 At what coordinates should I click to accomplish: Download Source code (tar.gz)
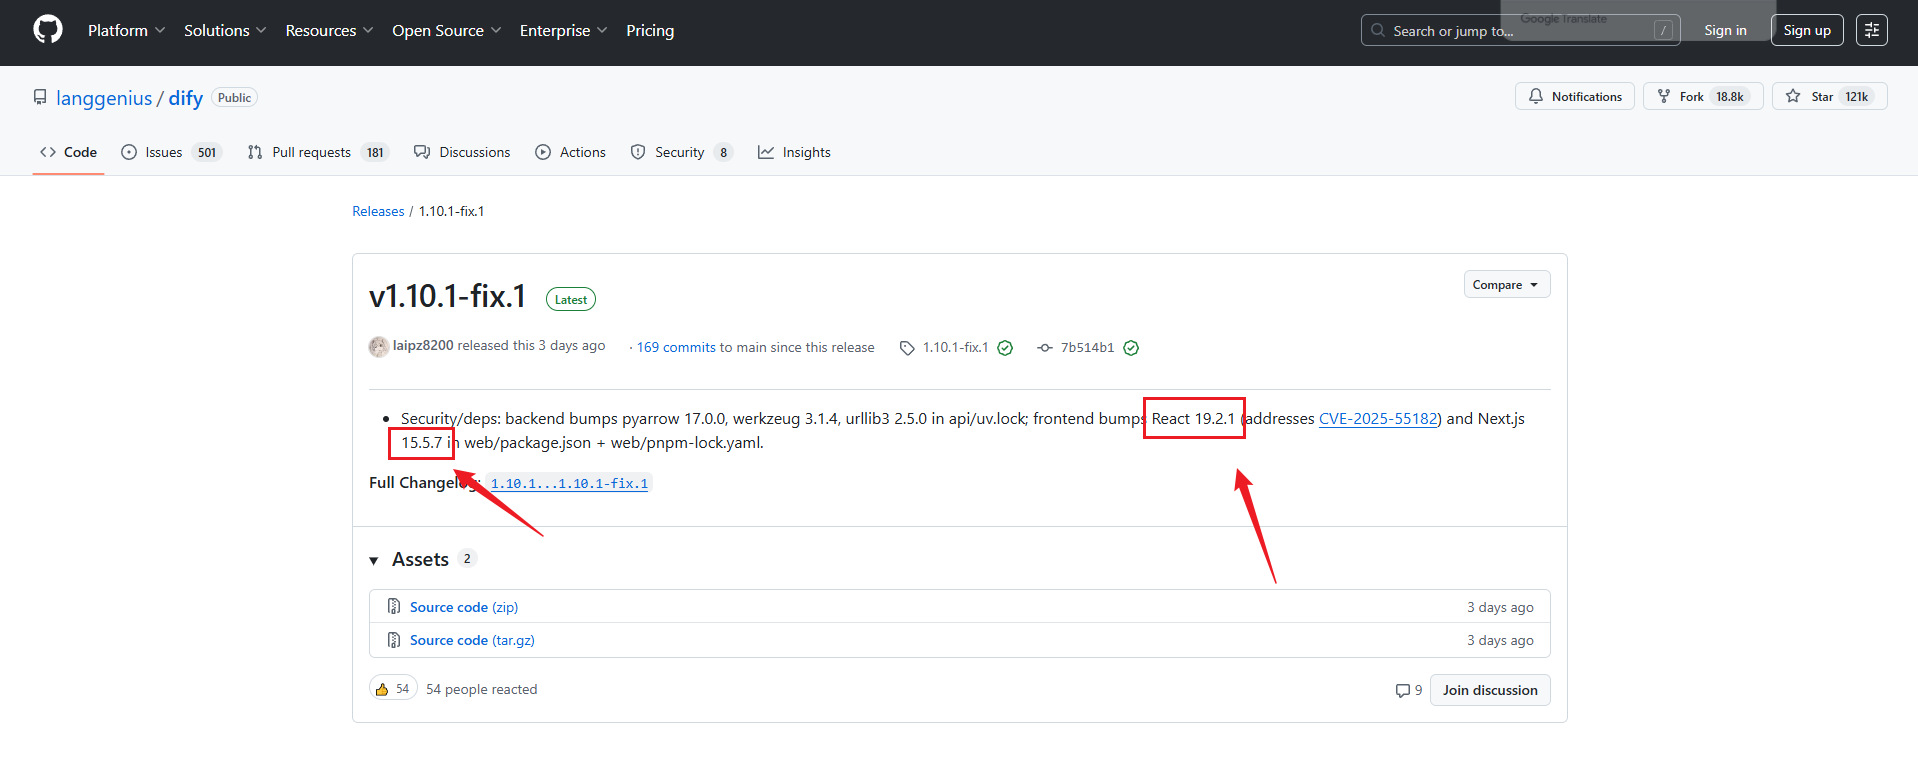point(472,640)
